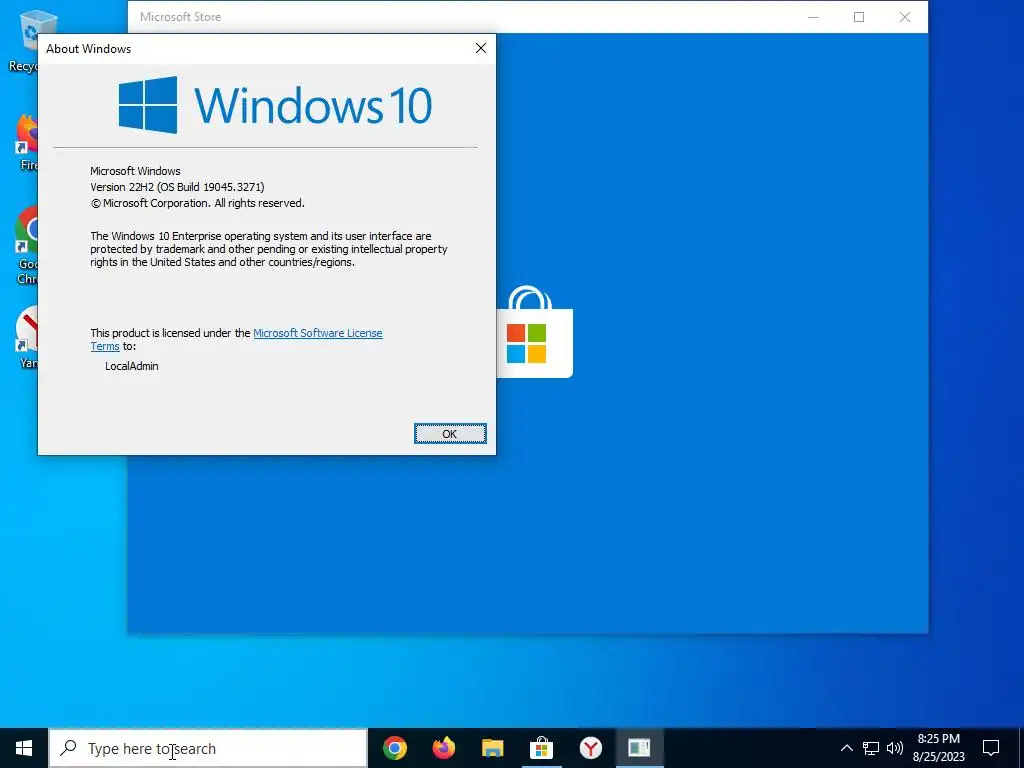Screen dimensions: 1024x768
Task: Maximize the Microsoft Store window
Action: (x=859, y=17)
